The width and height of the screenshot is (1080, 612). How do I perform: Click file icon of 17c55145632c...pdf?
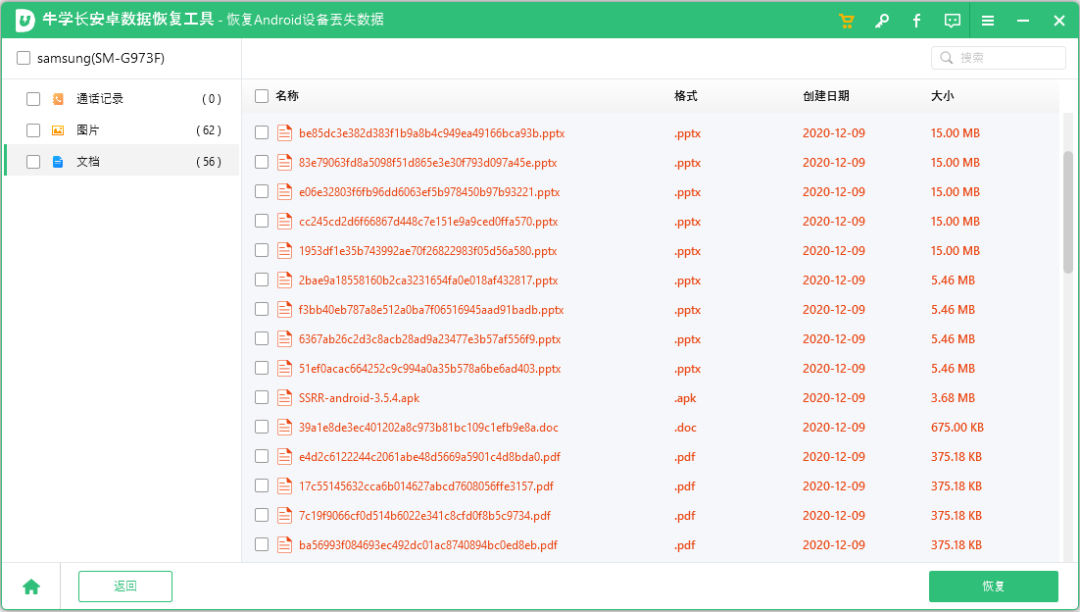[x=284, y=486]
